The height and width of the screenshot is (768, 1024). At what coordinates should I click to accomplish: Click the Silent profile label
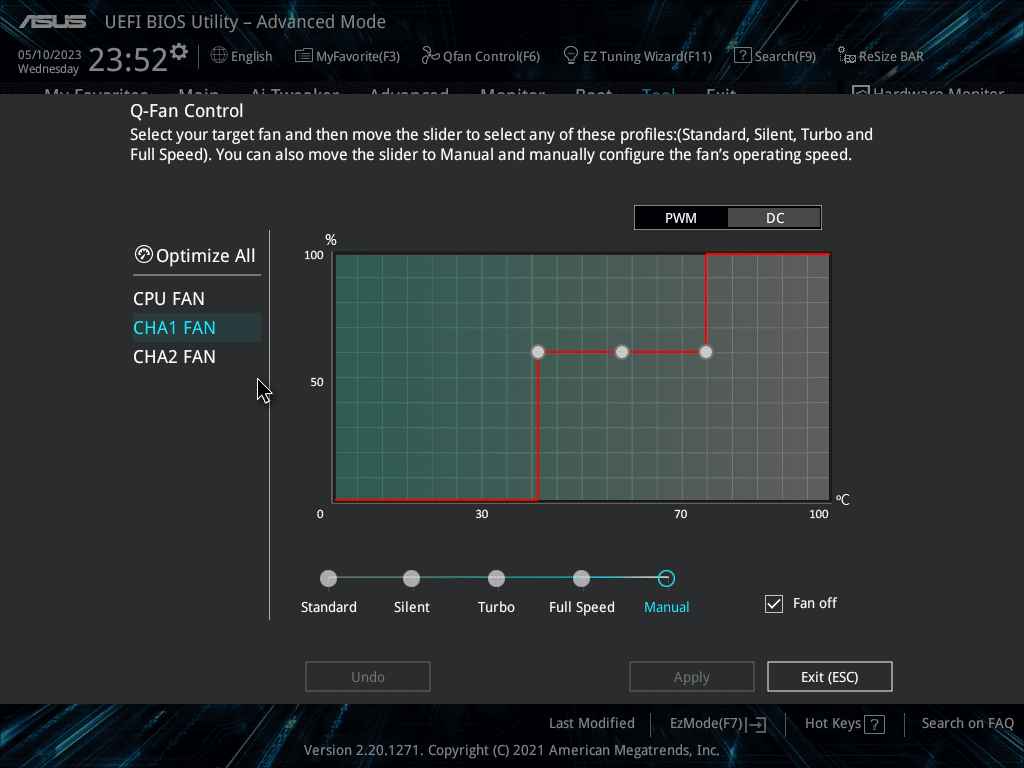click(411, 607)
